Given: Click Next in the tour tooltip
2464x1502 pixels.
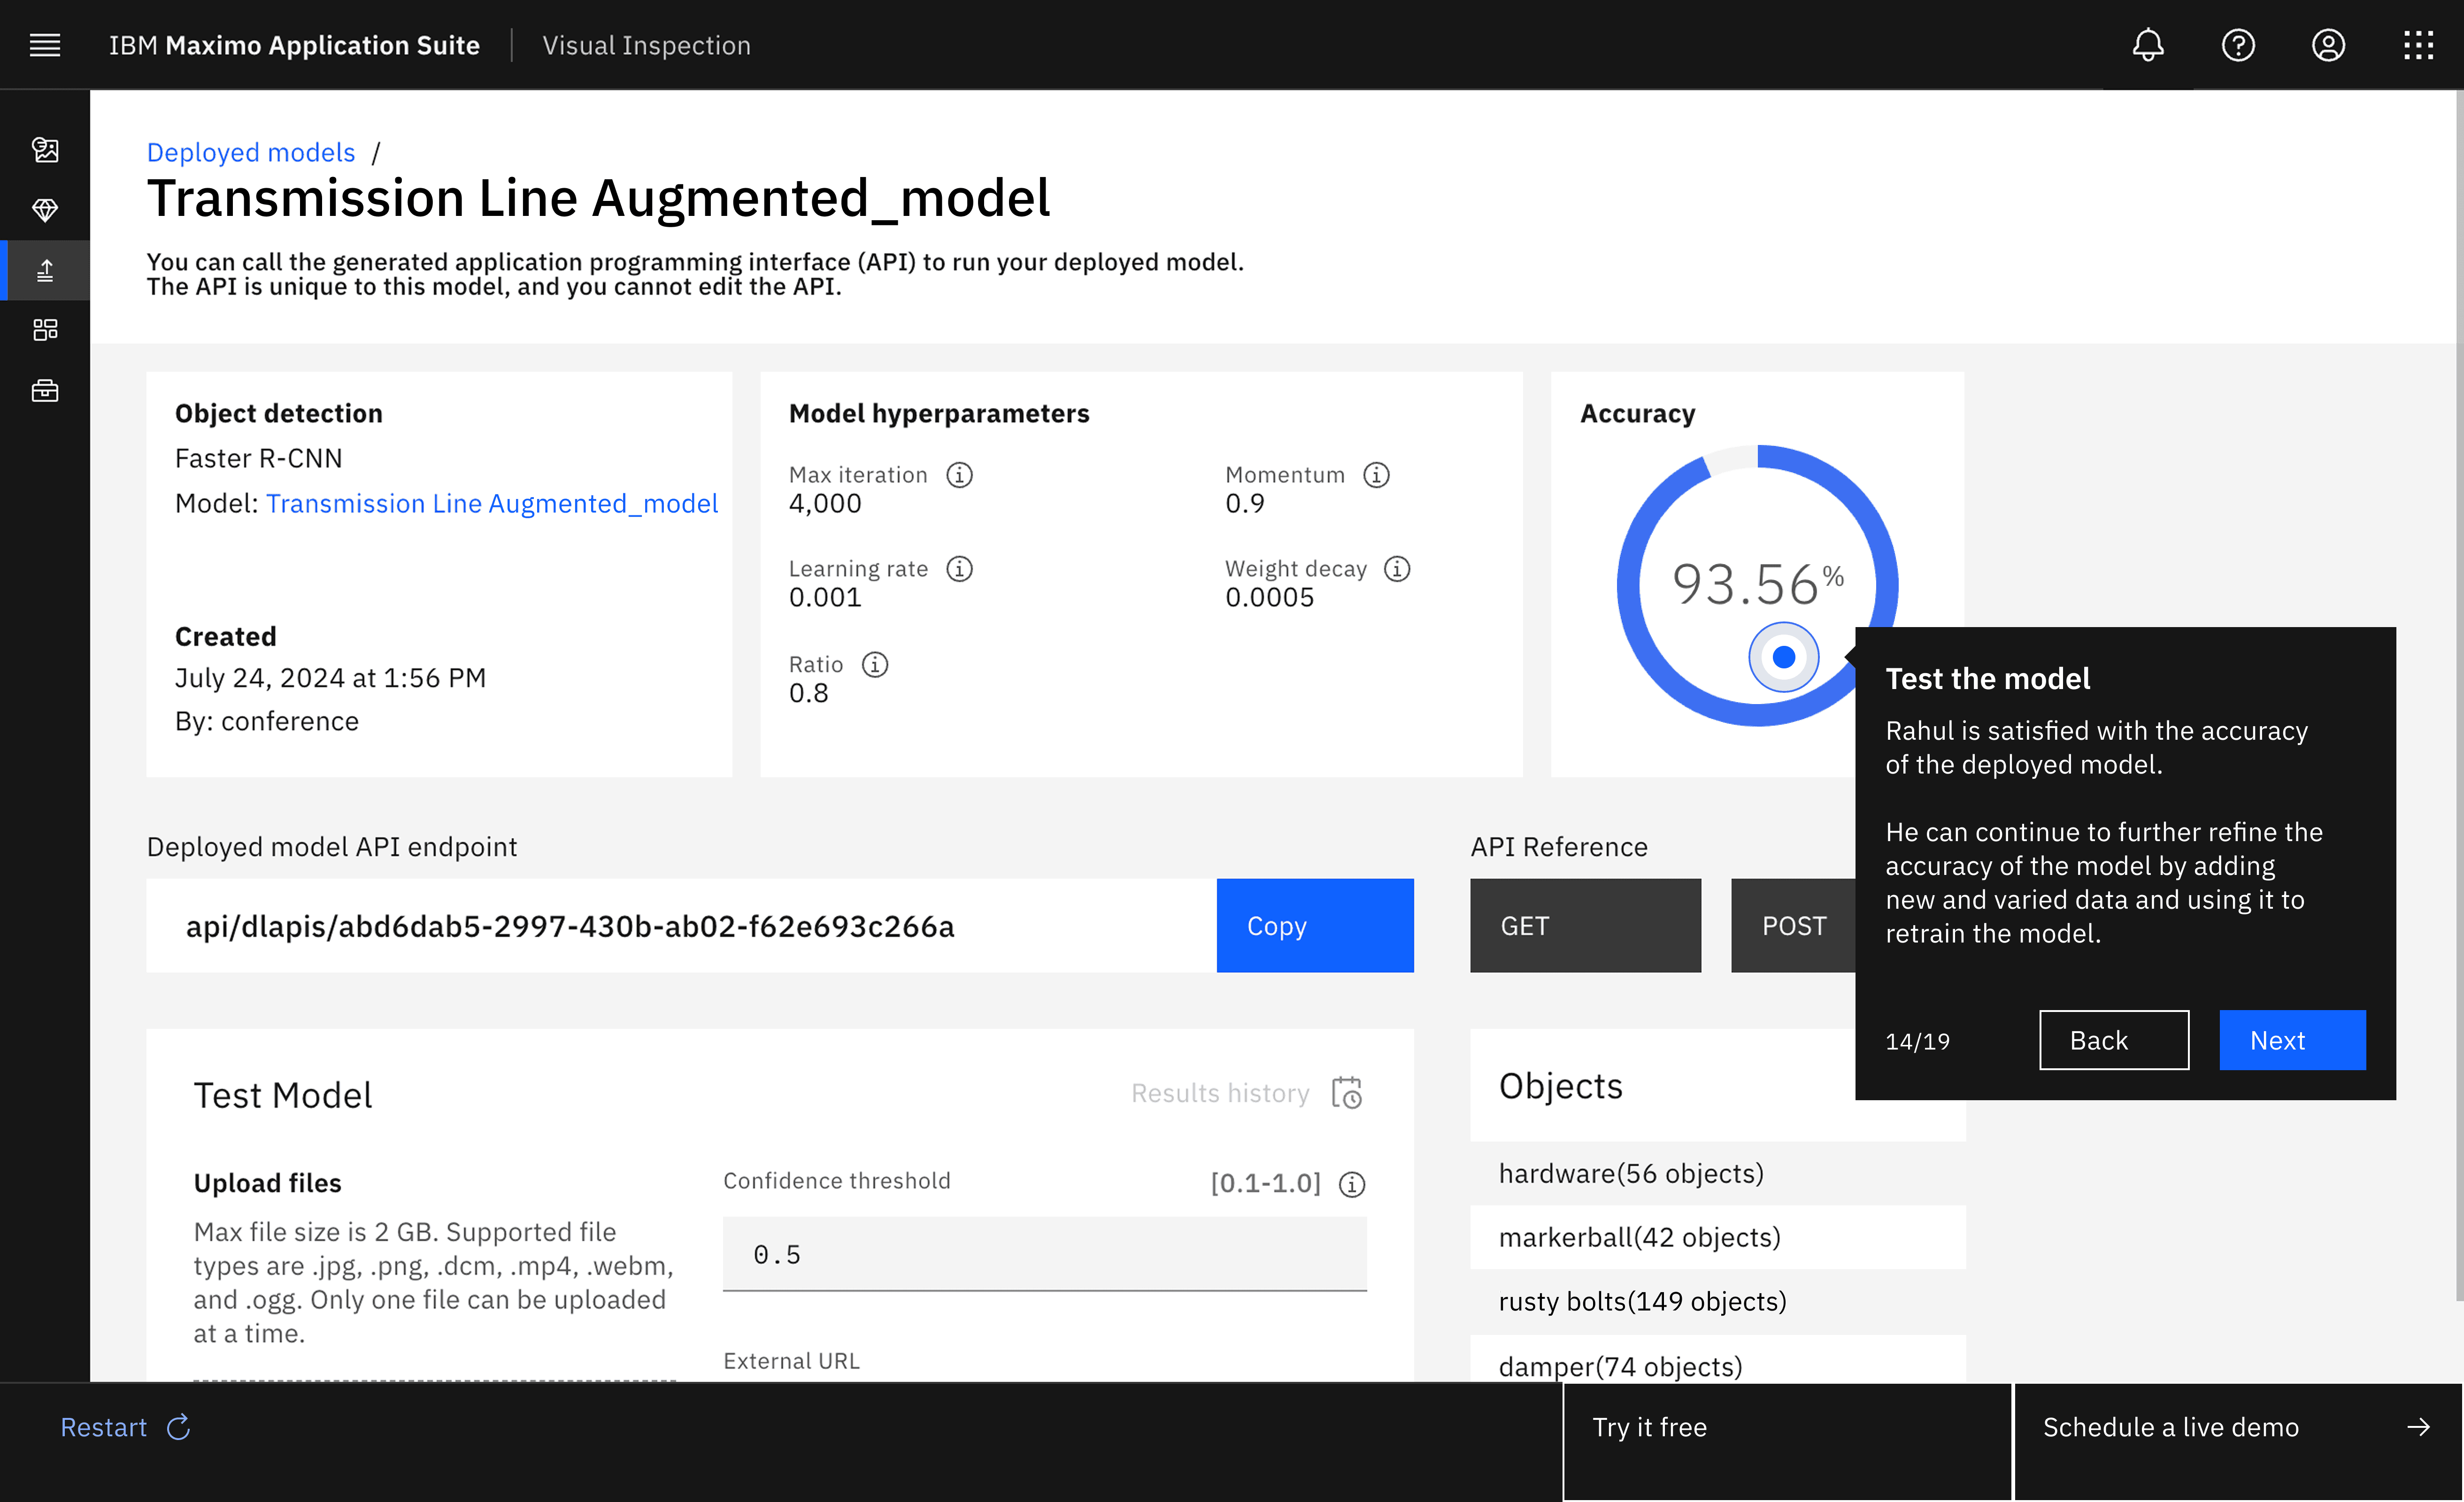Looking at the screenshot, I should coord(2291,1040).
